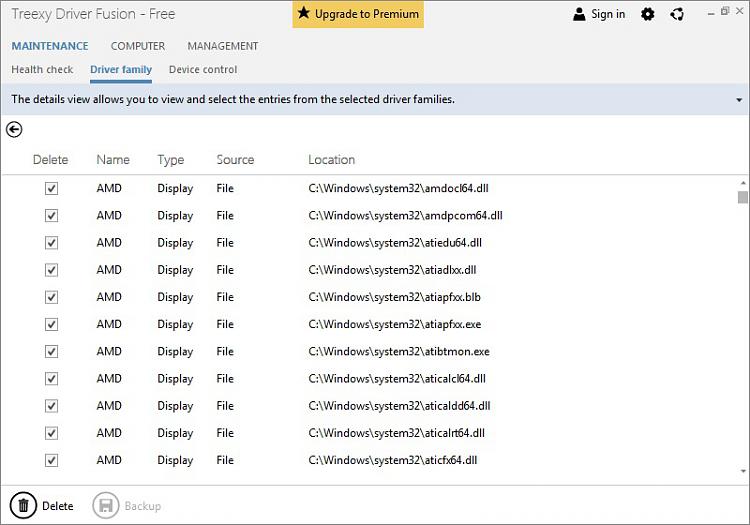The image size is (750, 525).
Task: Click Upgrade to Premium button
Action: [358, 14]
